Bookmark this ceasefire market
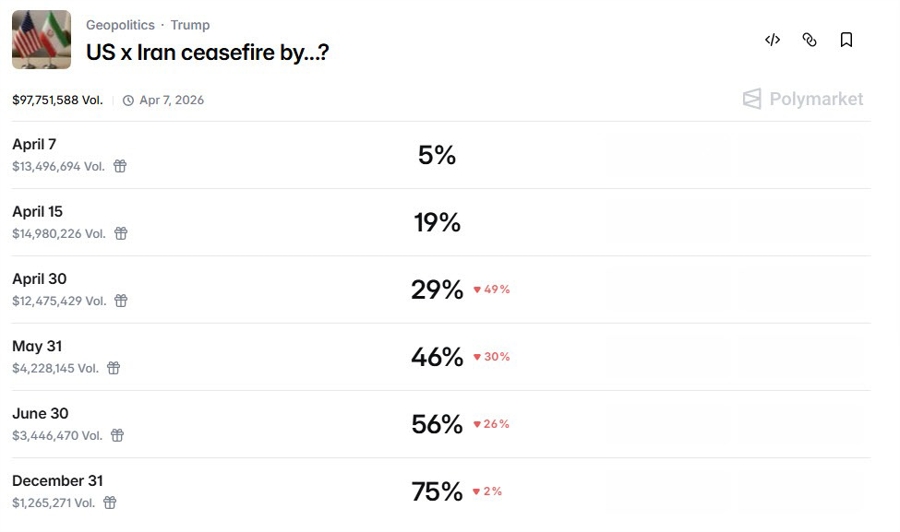 click(846, 40)
